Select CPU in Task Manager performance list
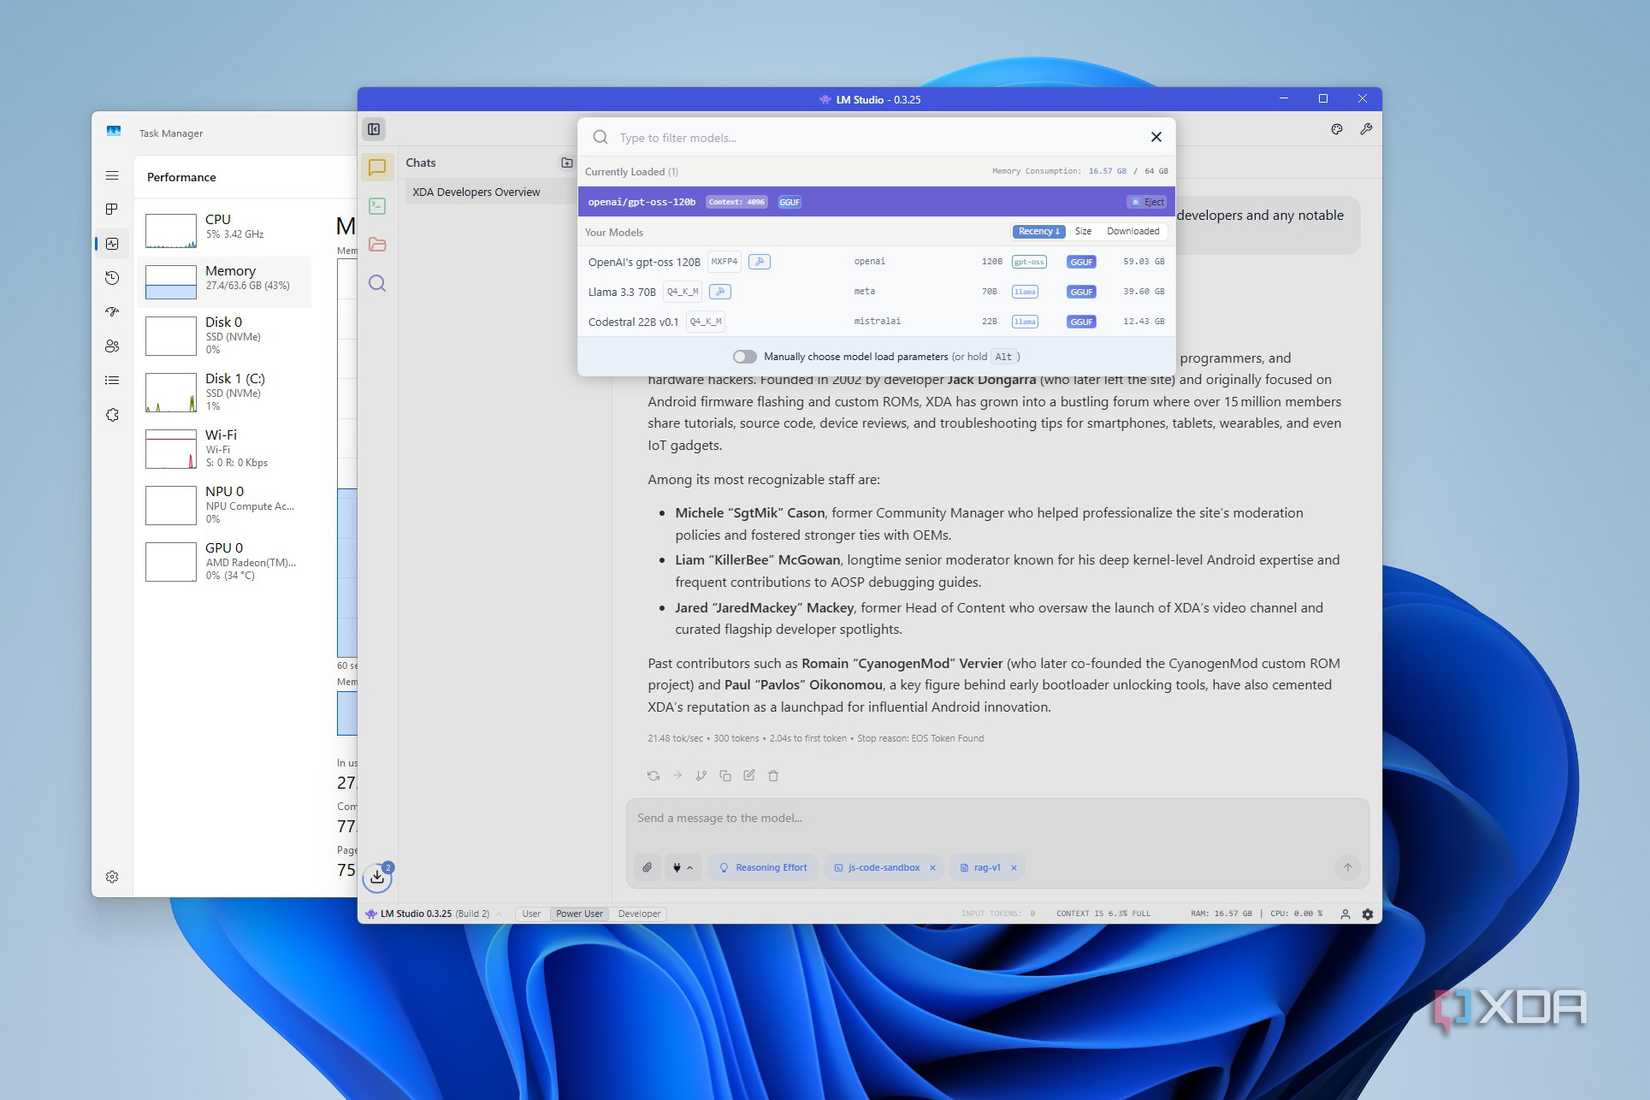The image size is (1650, 1100). tap(224, 229)
